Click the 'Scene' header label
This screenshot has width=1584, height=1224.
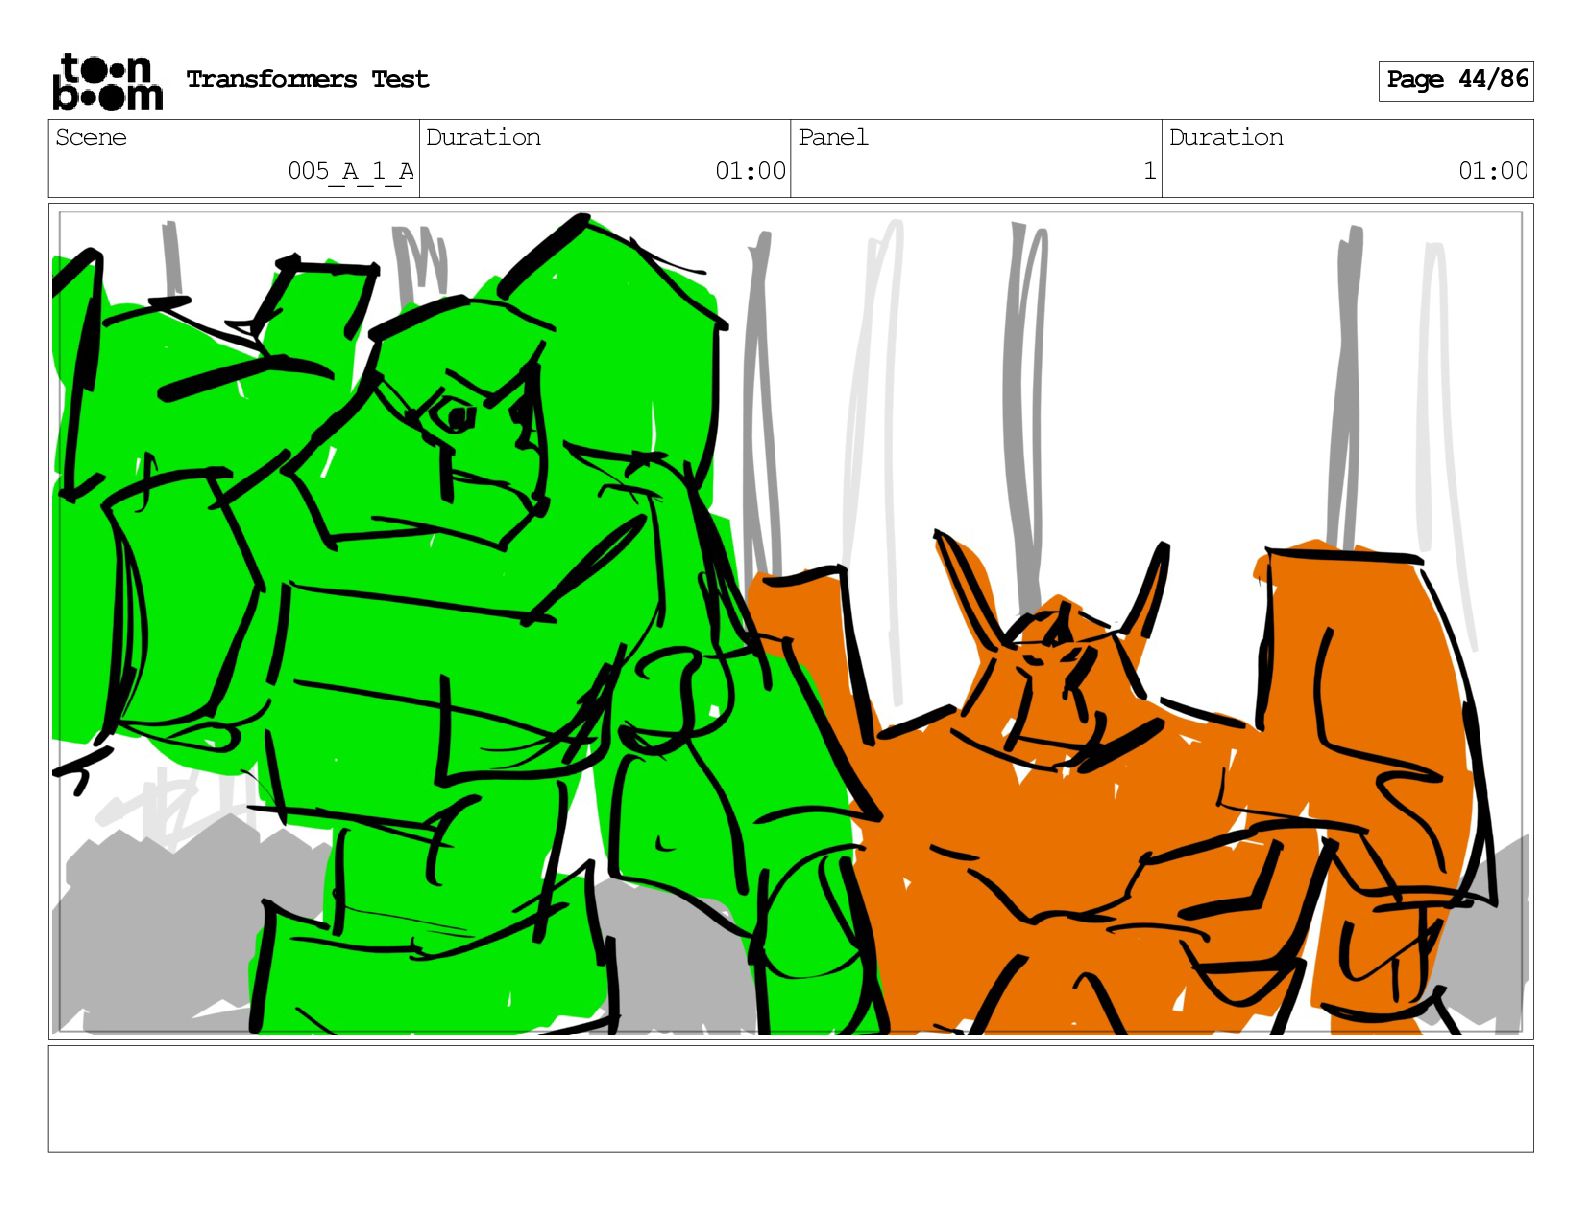tap(91, 137)
